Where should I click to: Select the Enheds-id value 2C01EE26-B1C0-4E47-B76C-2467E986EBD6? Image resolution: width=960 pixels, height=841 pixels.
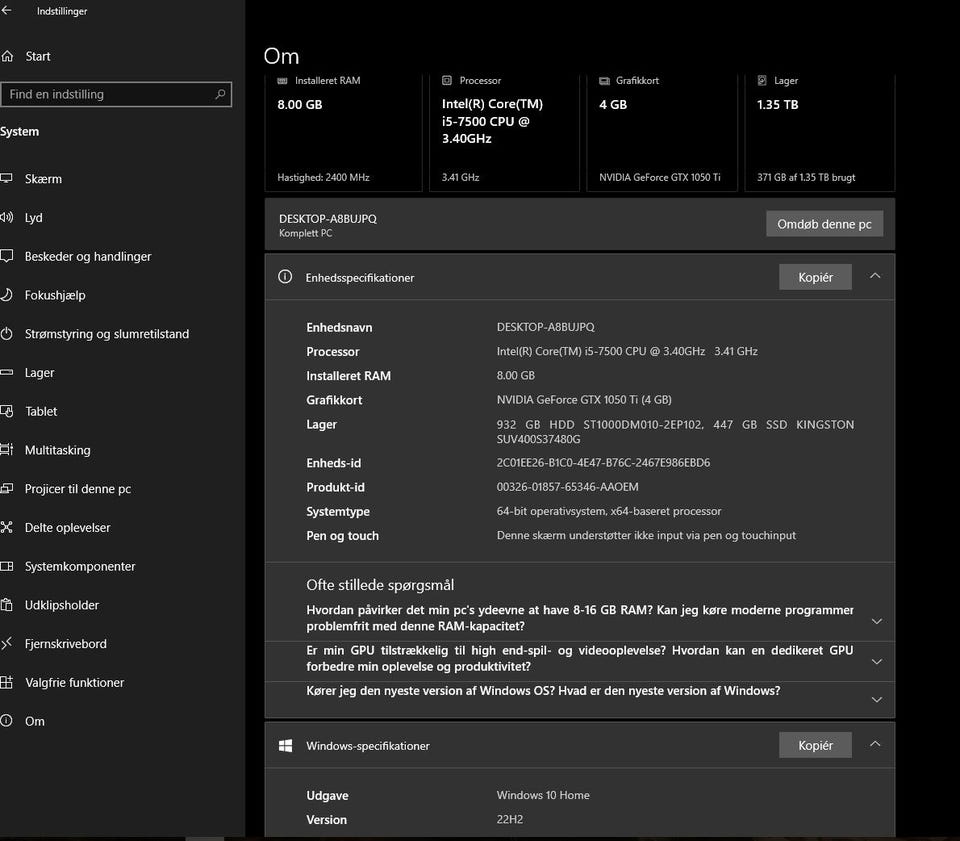603,463
